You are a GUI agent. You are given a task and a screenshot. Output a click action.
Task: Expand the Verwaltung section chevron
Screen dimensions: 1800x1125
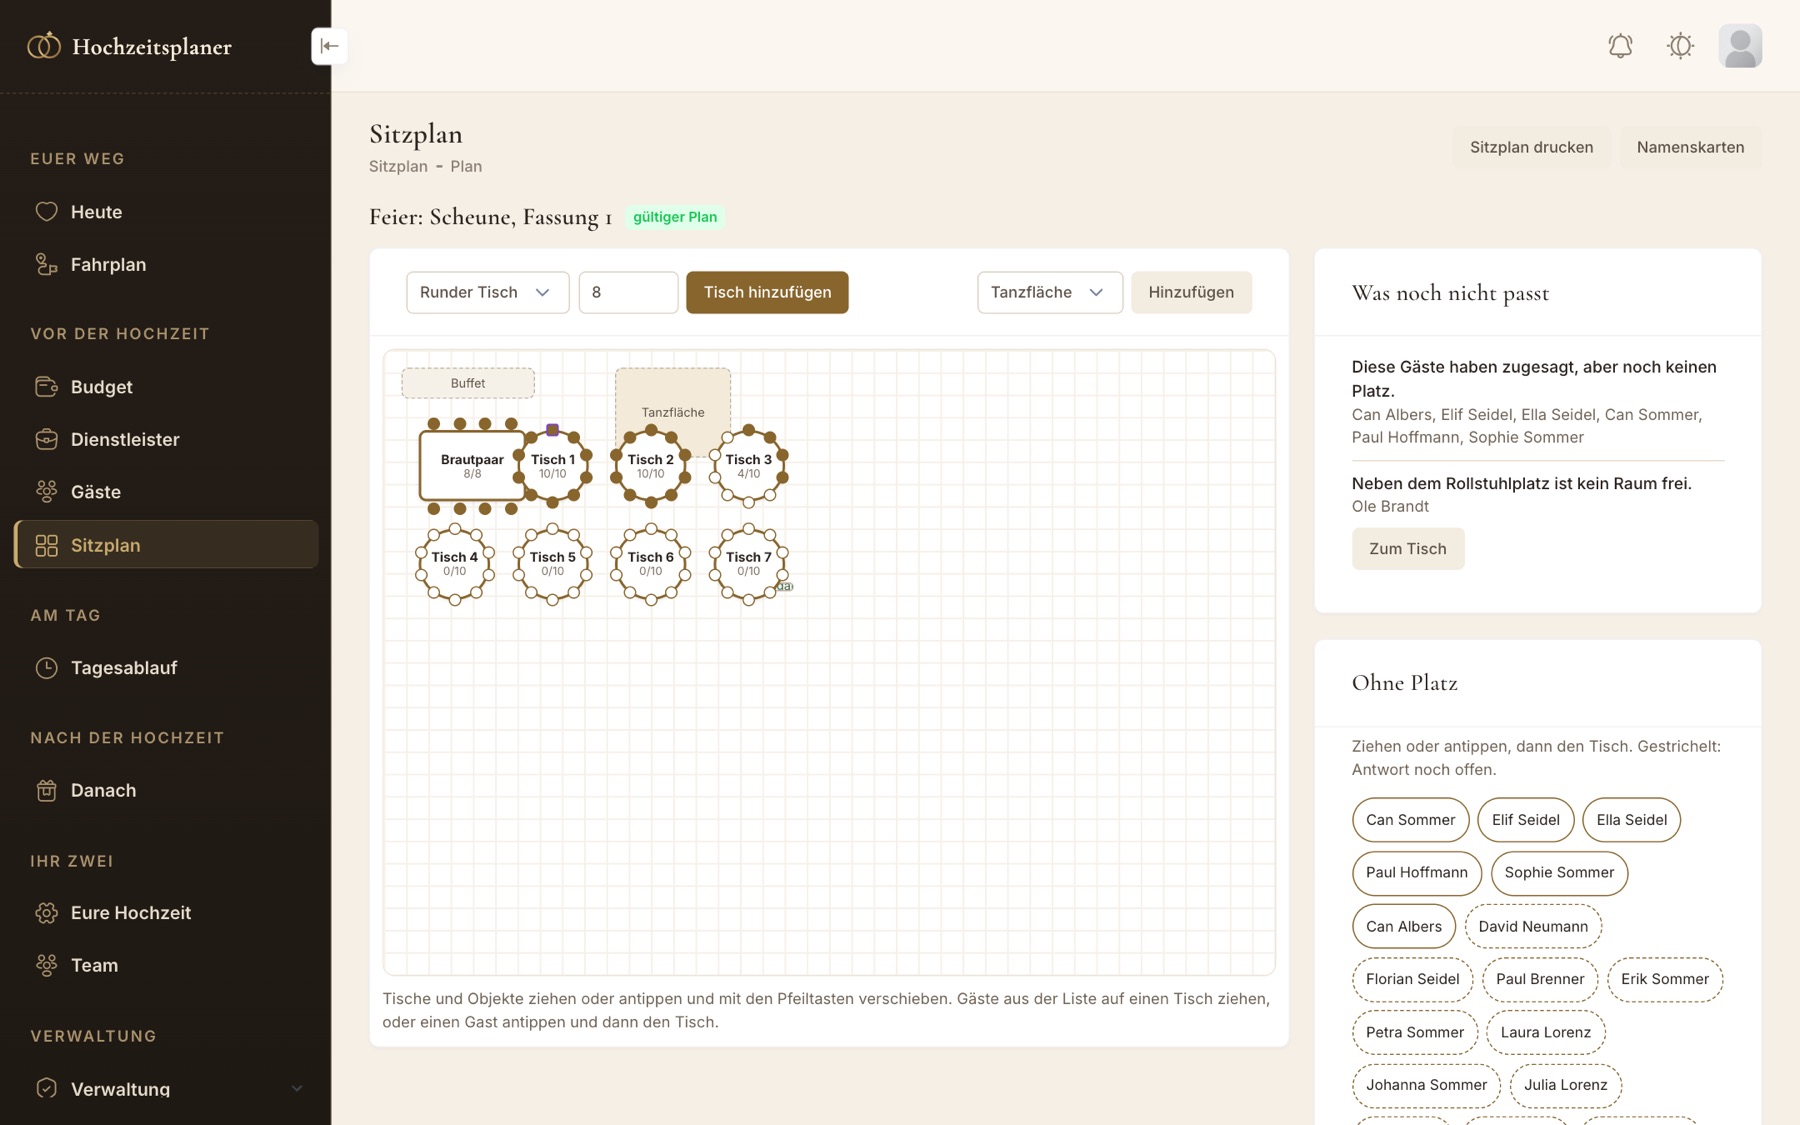296,1088
